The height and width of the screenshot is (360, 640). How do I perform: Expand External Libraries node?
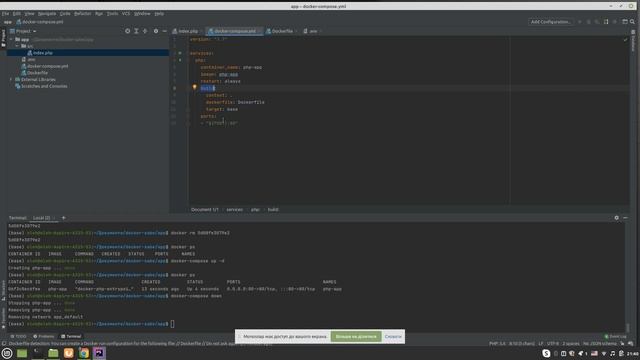click(11, 80)
